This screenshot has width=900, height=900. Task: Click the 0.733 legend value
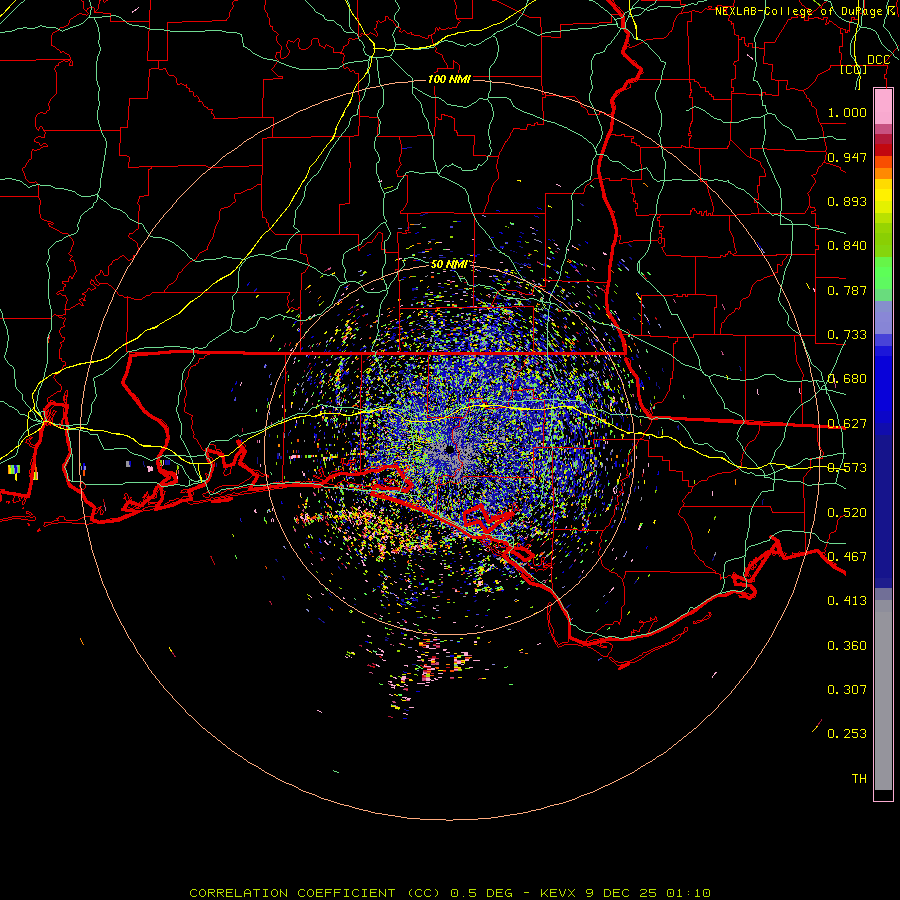(847, 335)
